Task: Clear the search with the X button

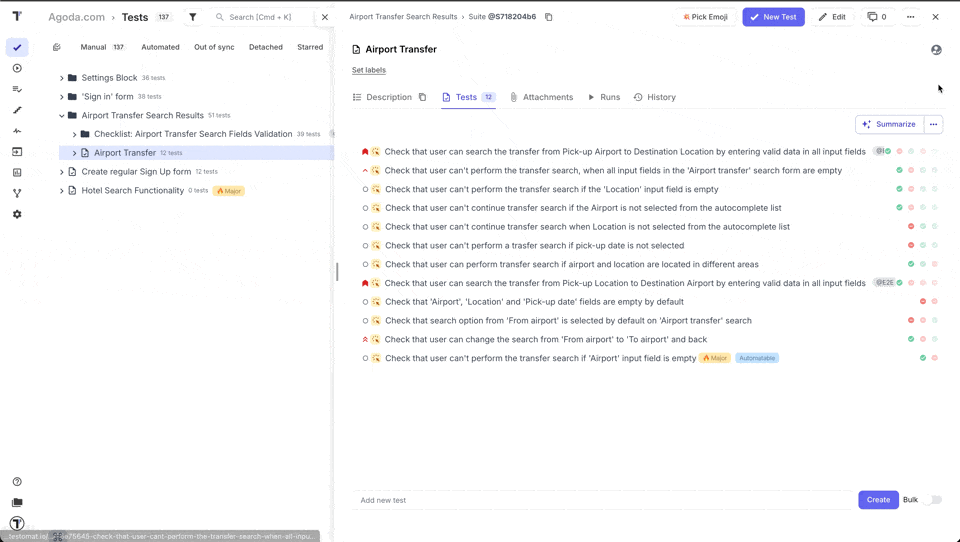Action: 325,17
